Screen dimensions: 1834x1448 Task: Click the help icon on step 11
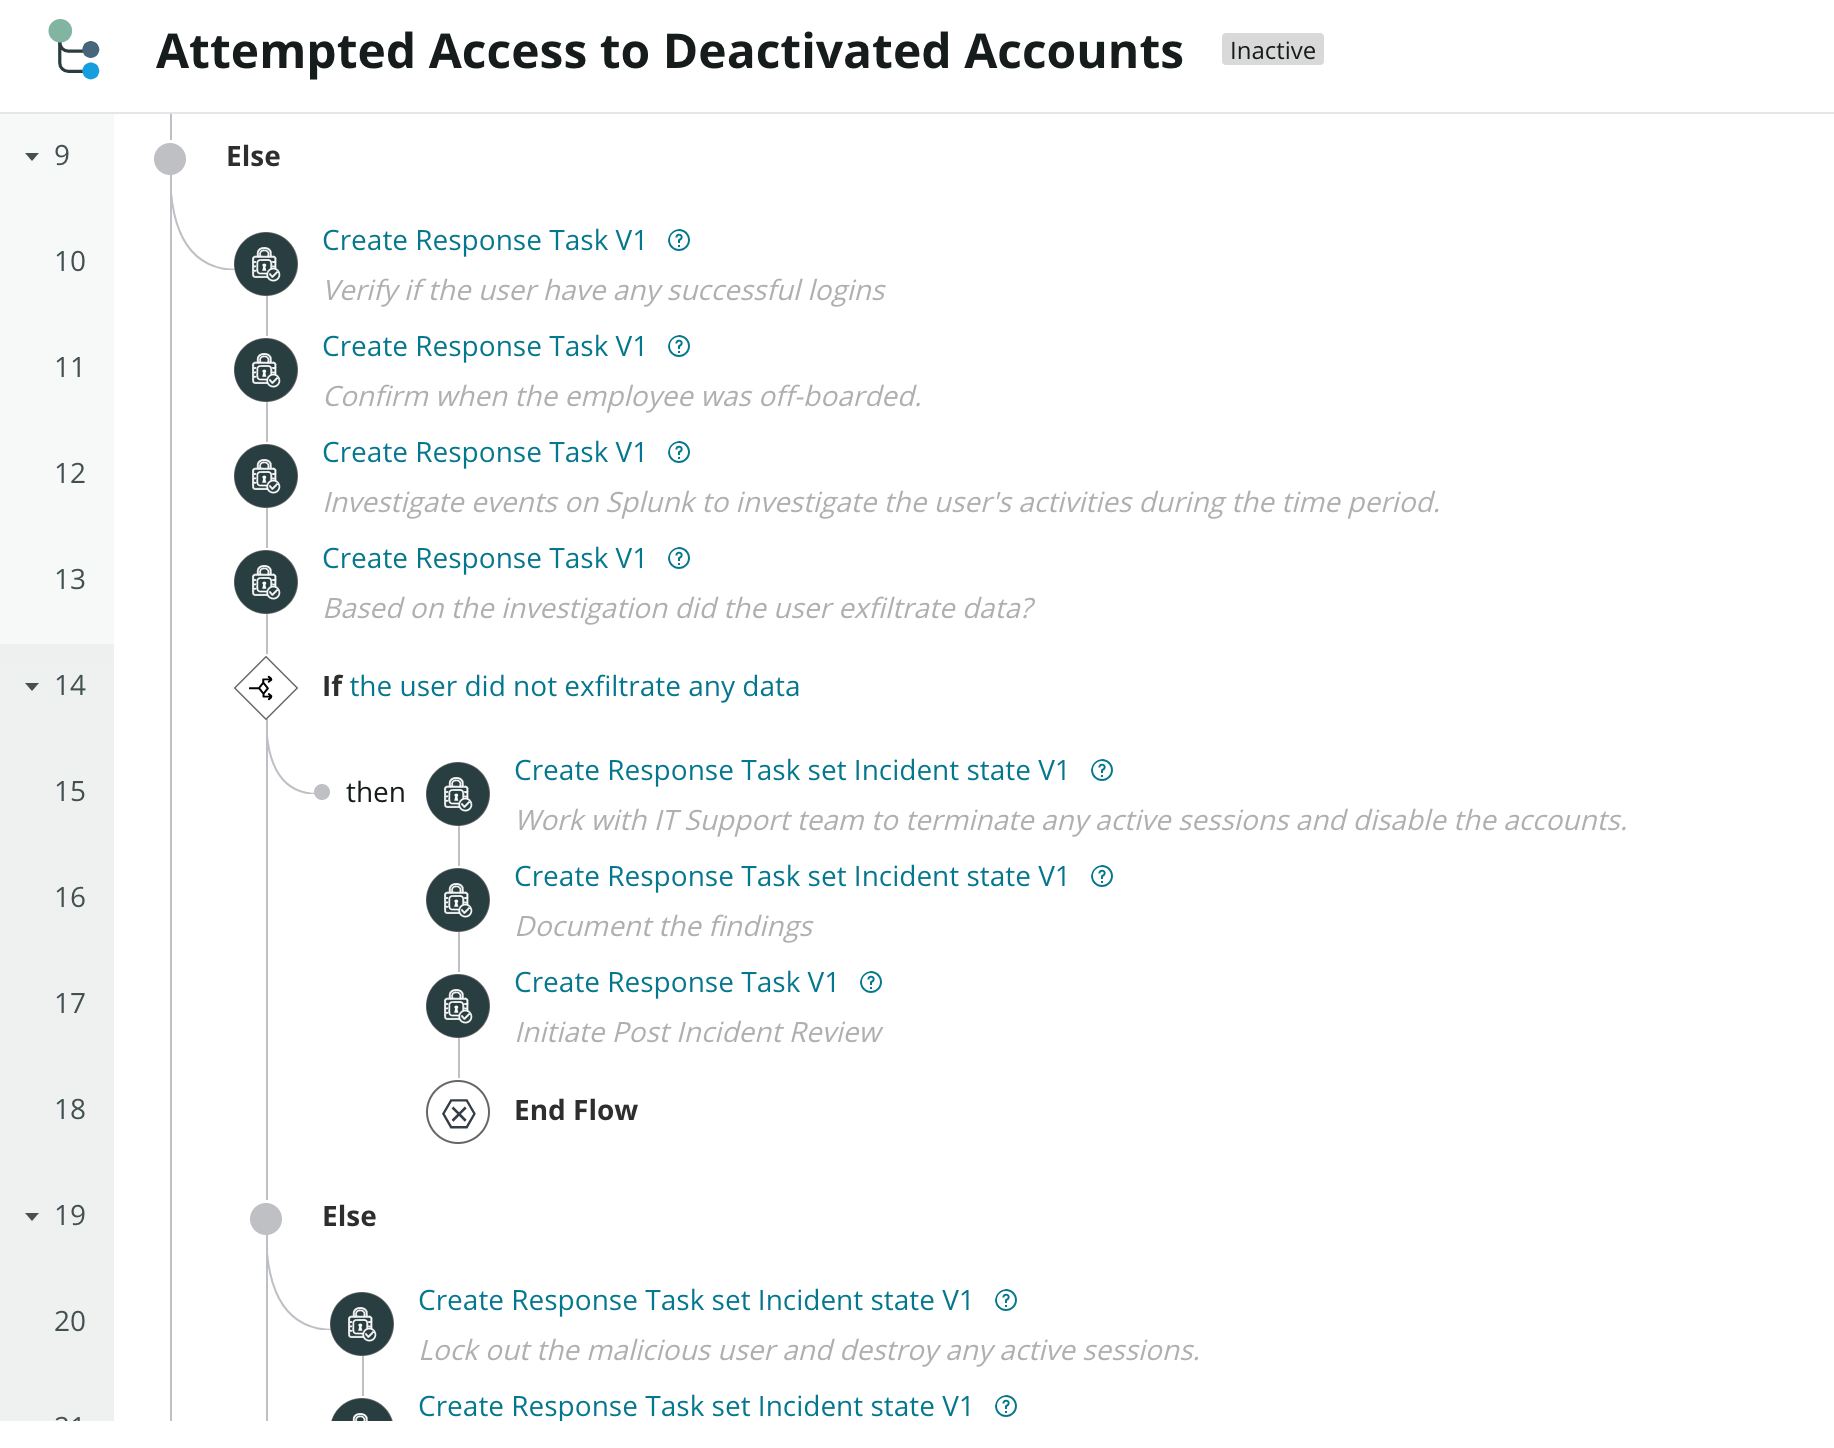679,346
